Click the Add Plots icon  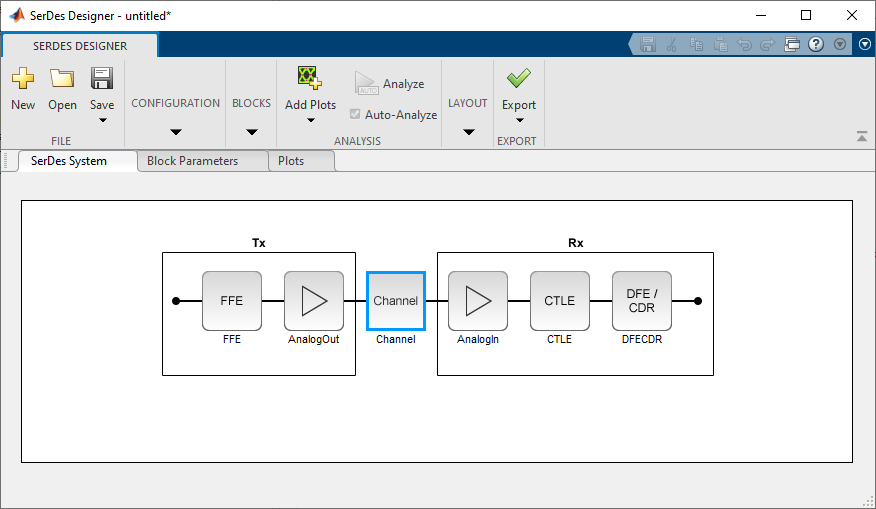coord(310,79)
